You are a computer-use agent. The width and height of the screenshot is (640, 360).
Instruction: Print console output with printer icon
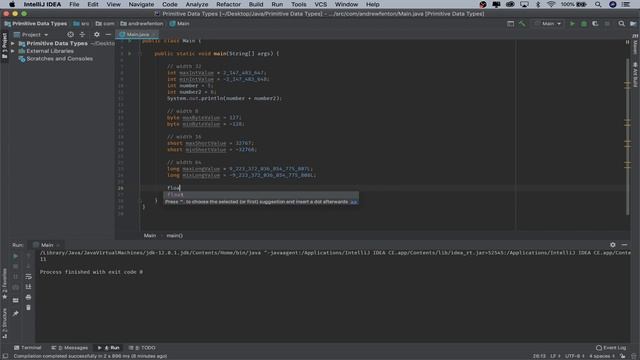[x=28, y=297]
